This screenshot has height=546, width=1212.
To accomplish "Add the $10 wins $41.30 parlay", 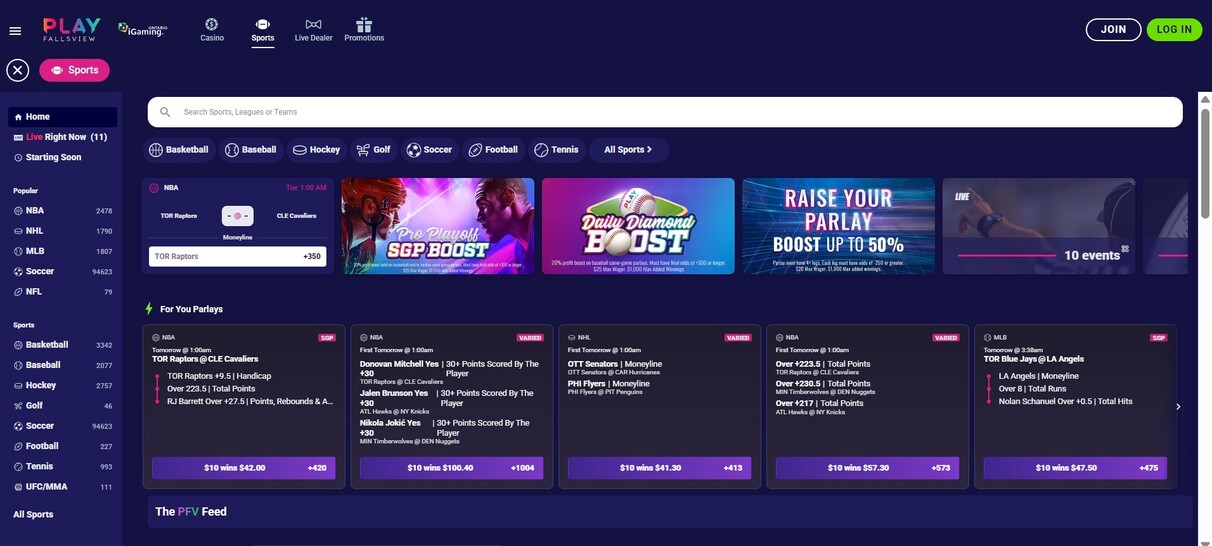I will [x=660, y=468].
